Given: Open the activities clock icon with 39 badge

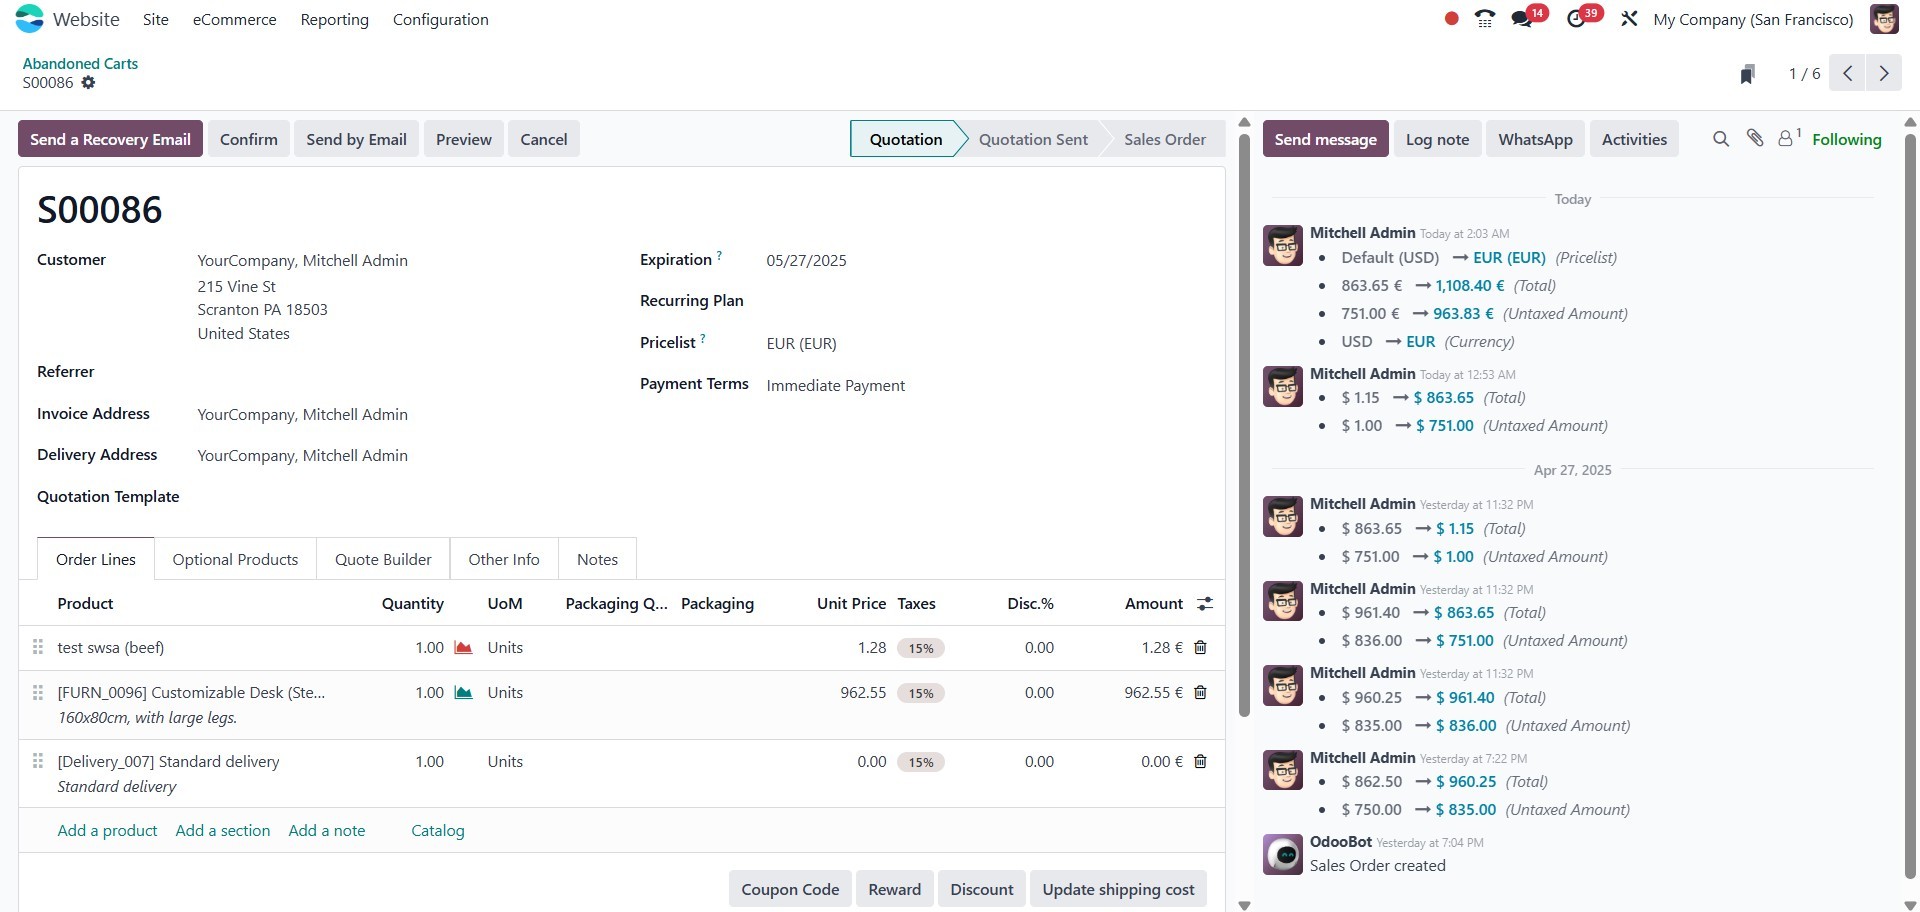Looking at the screenshot, I should click(1576, 19).
